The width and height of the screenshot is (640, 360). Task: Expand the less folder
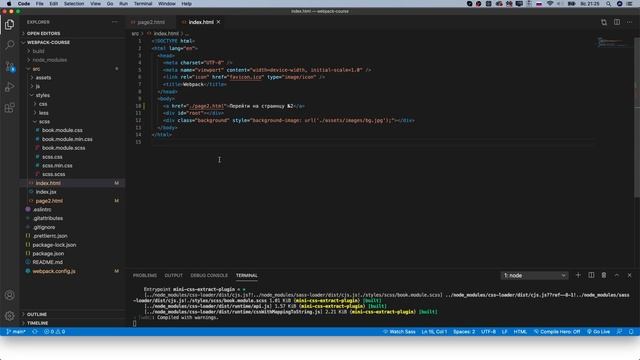(x=43, y=113)
